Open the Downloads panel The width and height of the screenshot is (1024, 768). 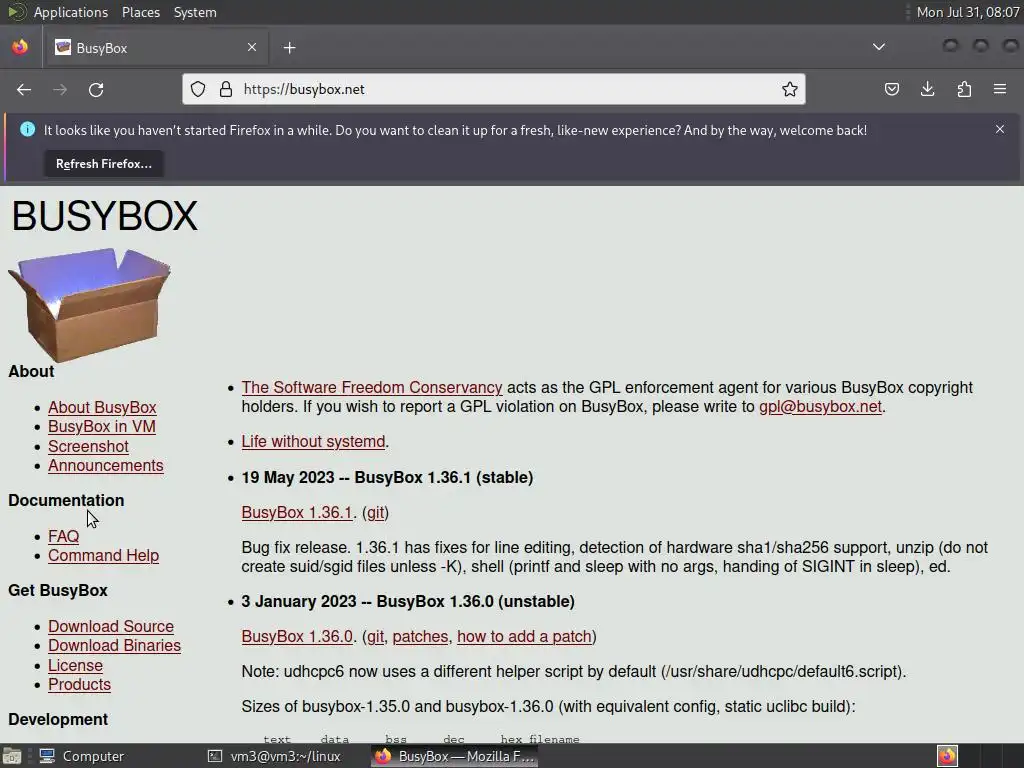927,89
